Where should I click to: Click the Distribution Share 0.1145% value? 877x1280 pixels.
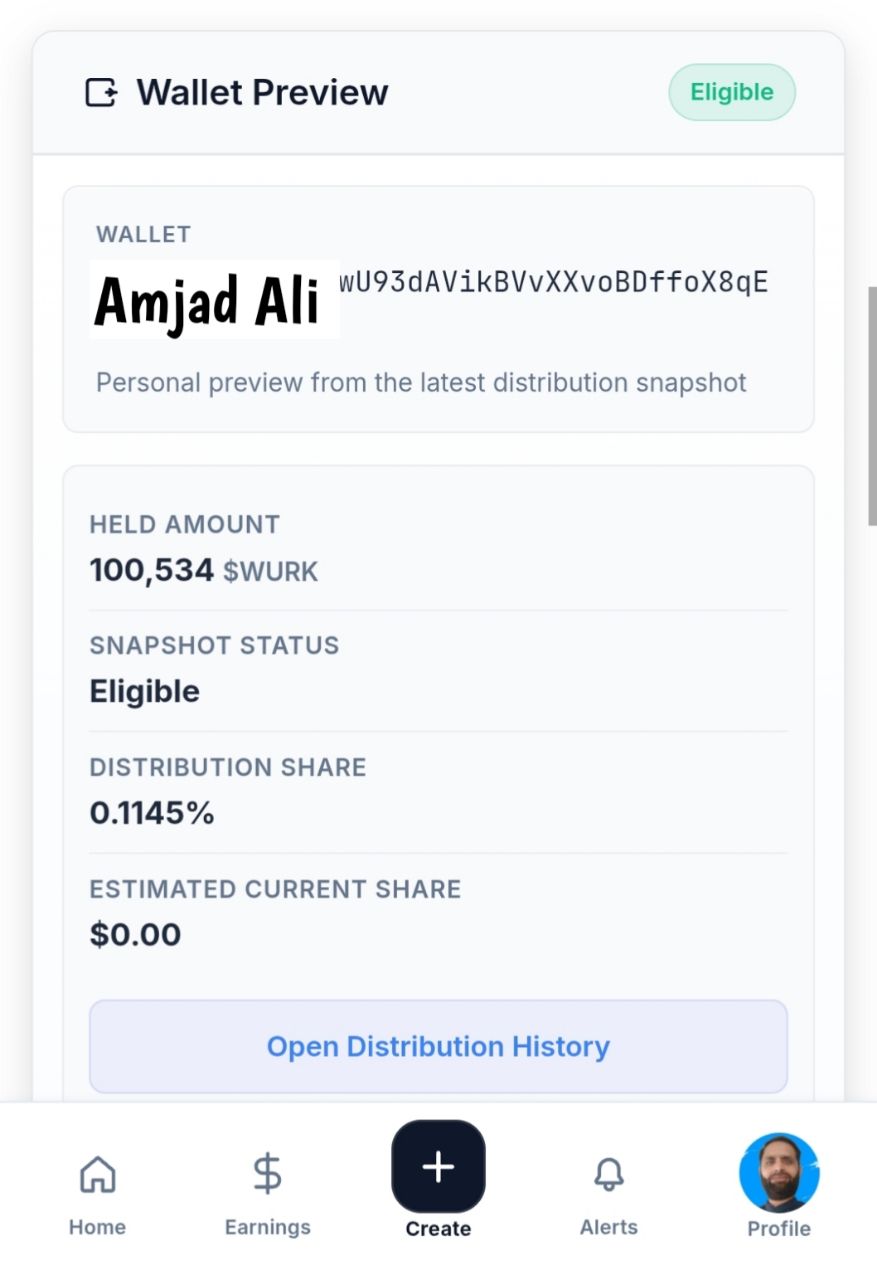[x=152, y=813]
